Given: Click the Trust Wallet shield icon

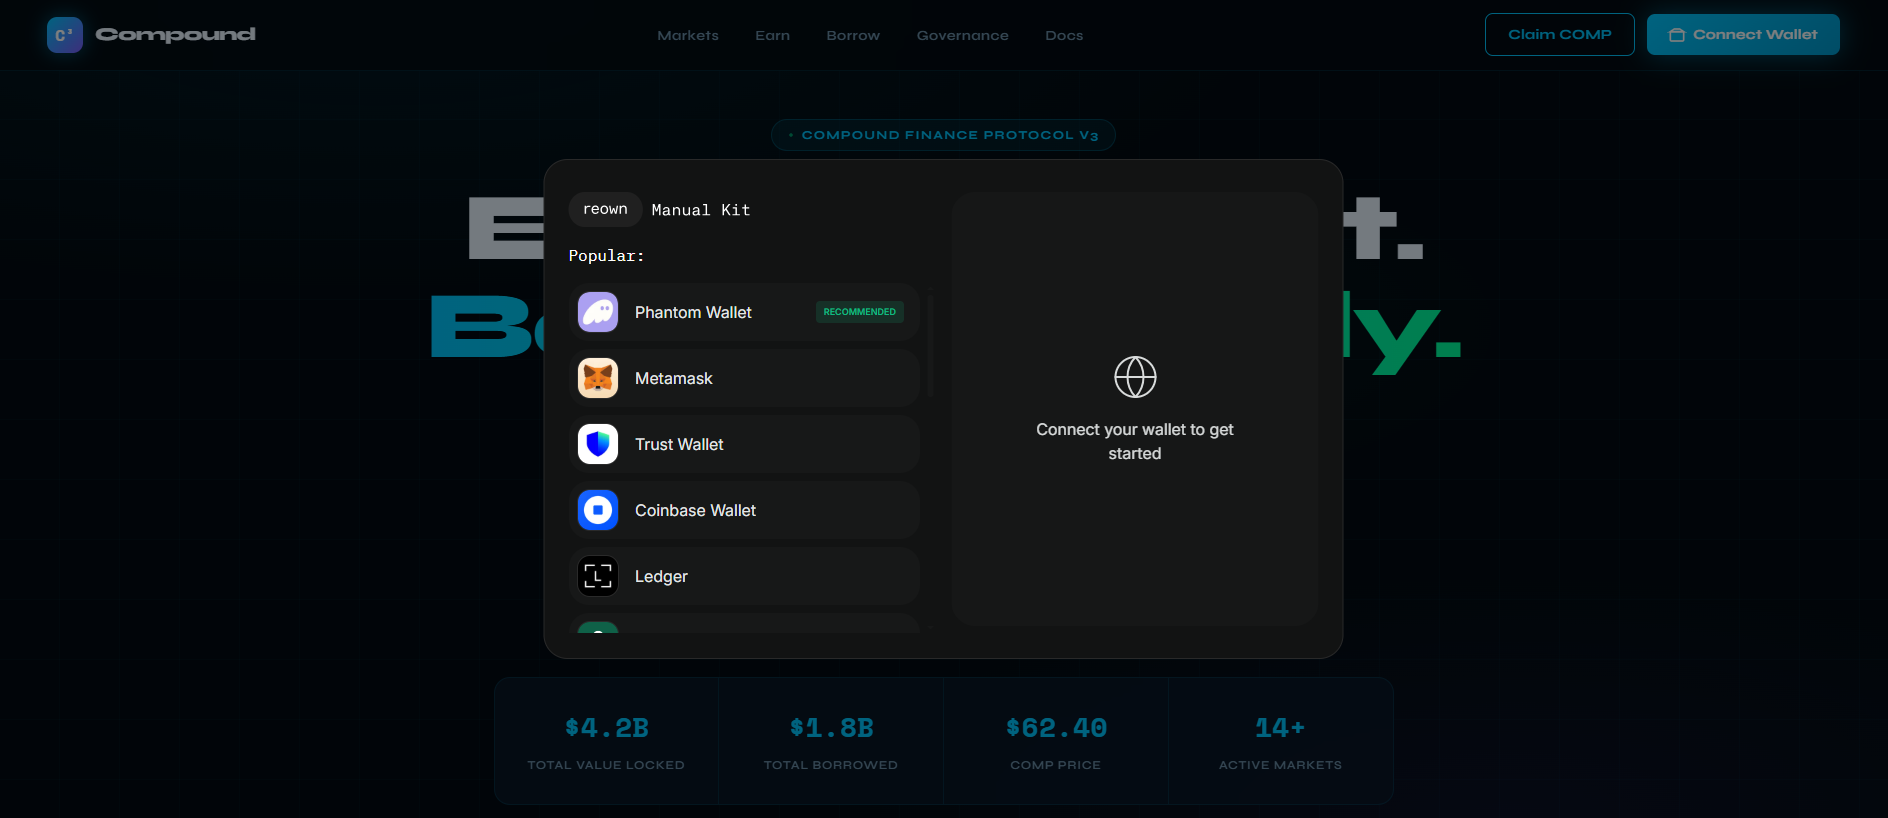Looking at the screenshot, I should 598,444.
